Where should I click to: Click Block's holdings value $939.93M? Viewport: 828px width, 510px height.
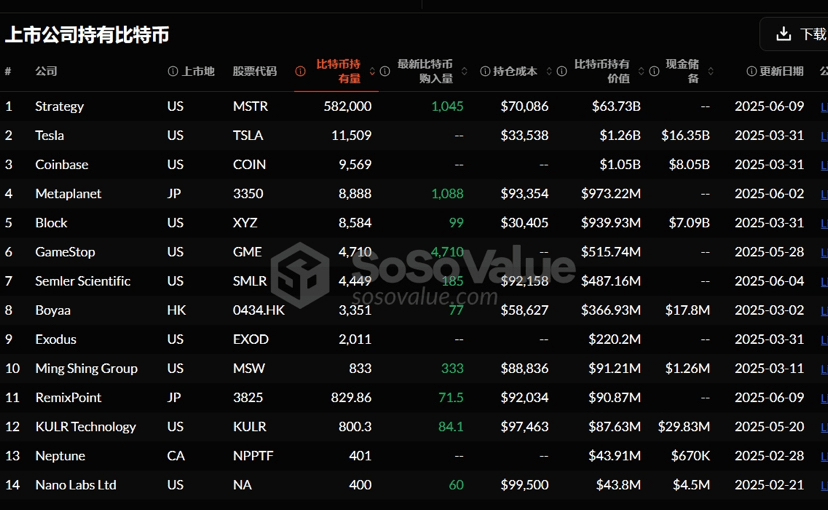pos(611,223)
